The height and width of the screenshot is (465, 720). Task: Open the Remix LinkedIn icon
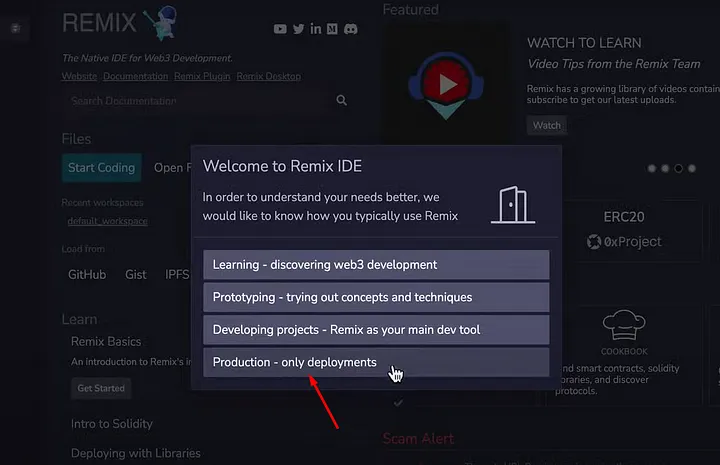point(315,29)
